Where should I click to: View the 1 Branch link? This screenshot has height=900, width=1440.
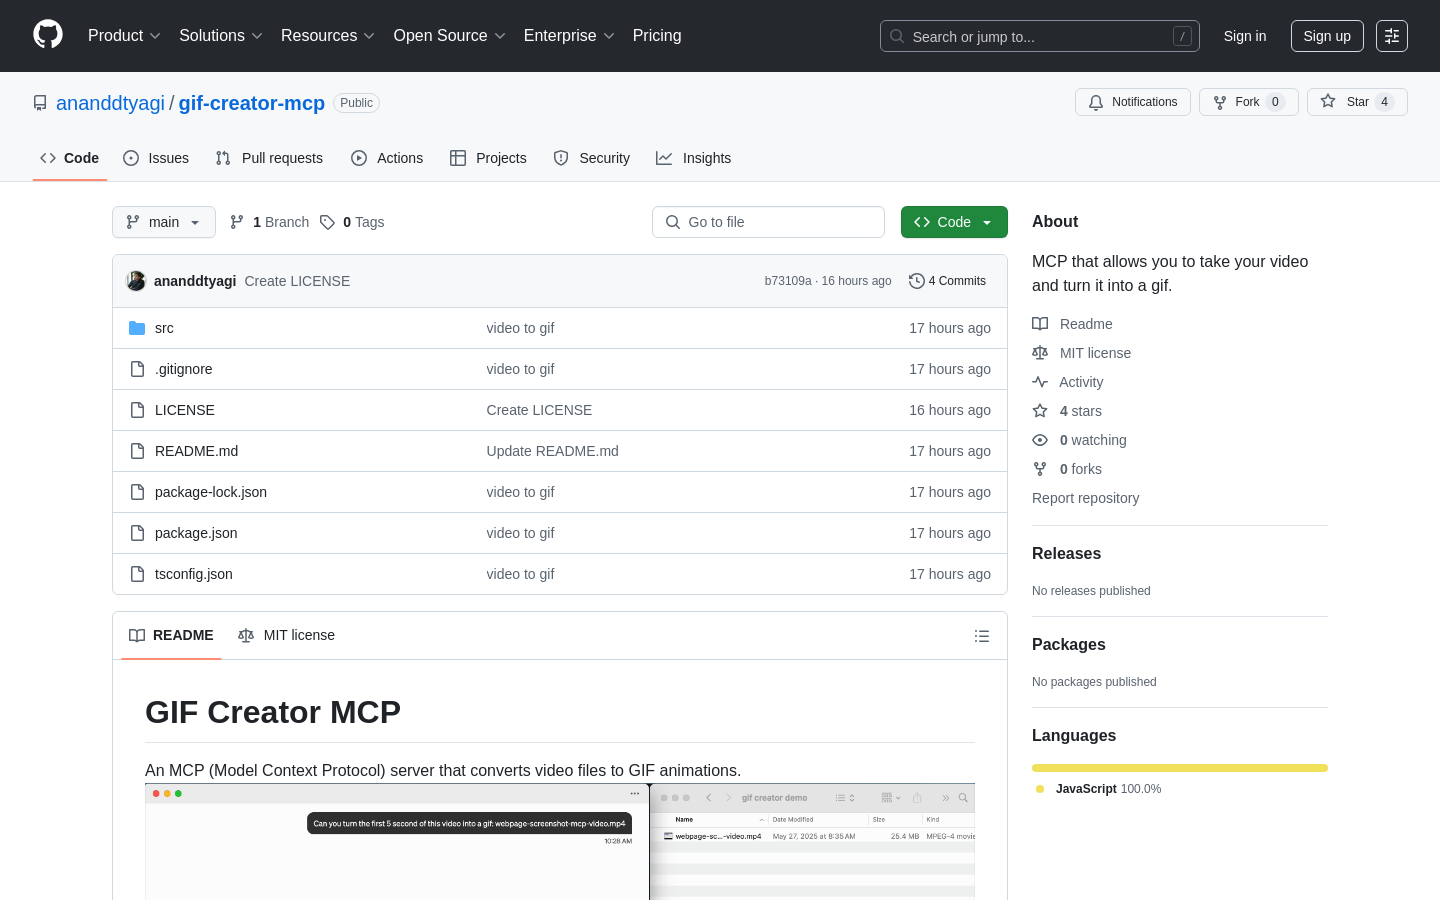[x=270, y=222]
